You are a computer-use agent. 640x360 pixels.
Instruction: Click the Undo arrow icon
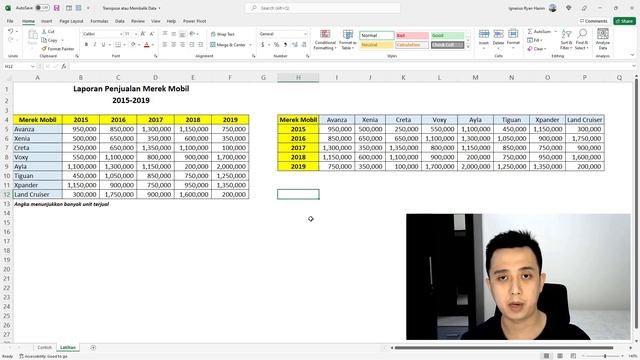10,31
